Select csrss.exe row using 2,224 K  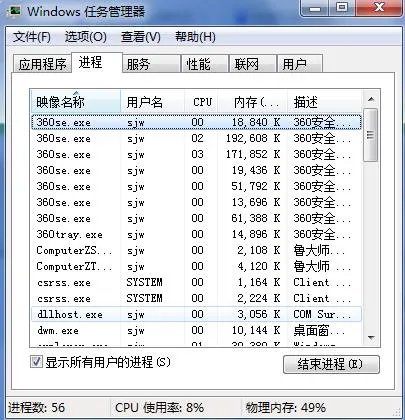point(196,298)
